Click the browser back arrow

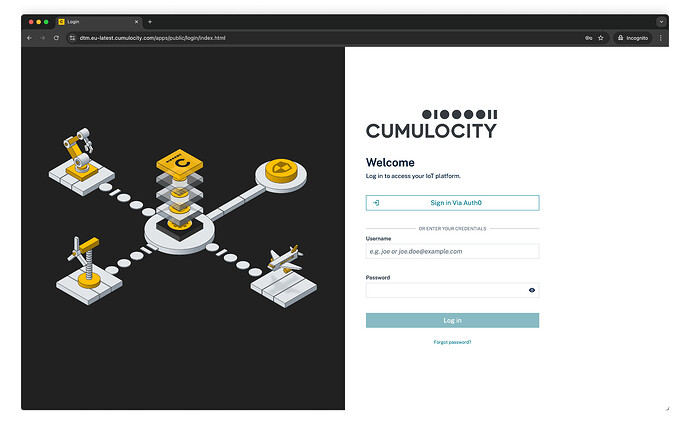tap(29, 38)
